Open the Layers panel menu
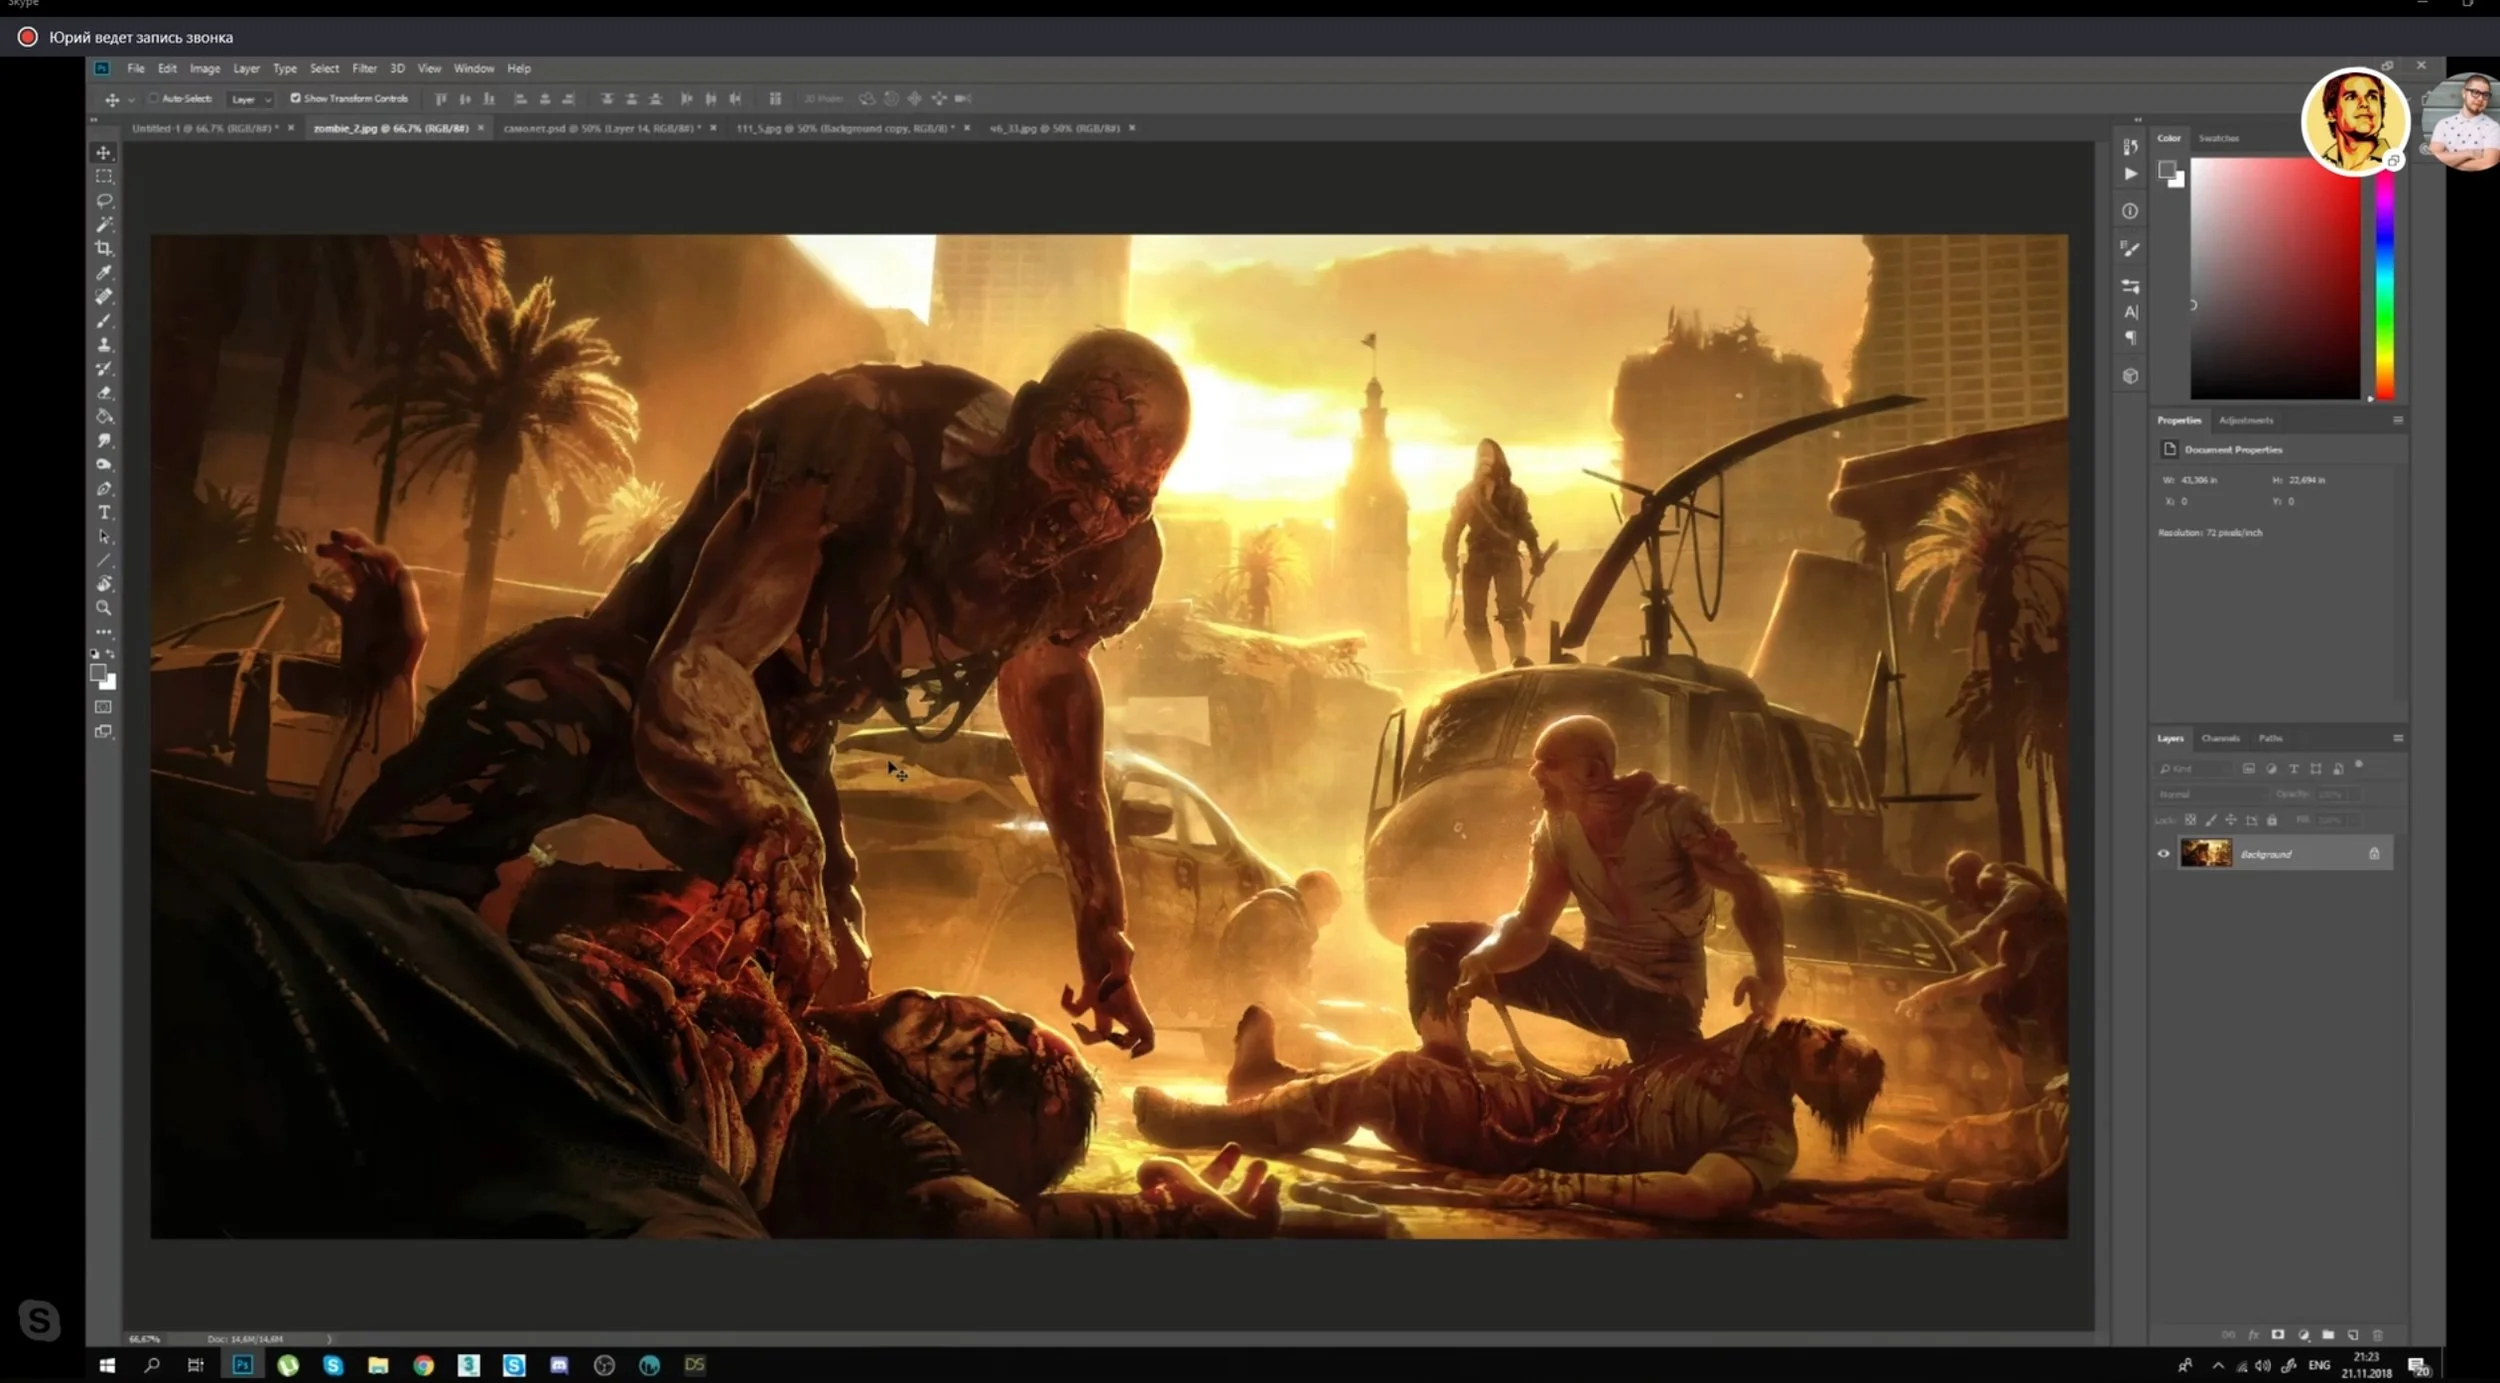Viewport: 2500px width, 1383px height. (2398, 738)
